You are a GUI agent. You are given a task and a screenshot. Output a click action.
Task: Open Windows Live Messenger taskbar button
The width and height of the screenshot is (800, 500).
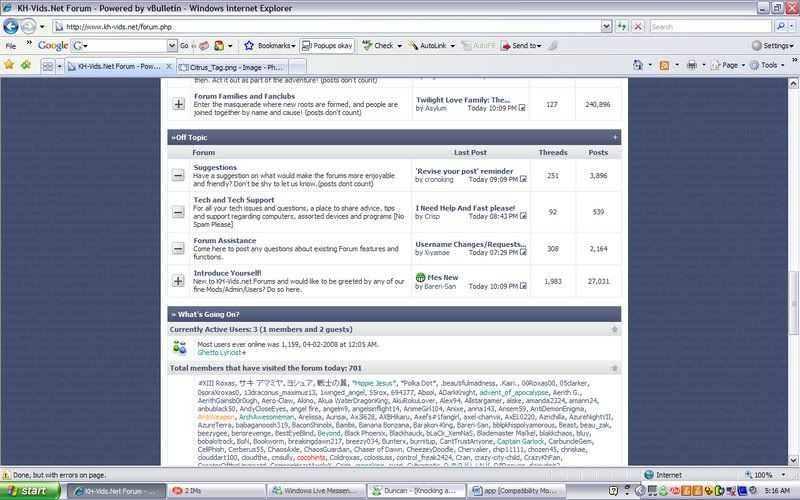316,491
